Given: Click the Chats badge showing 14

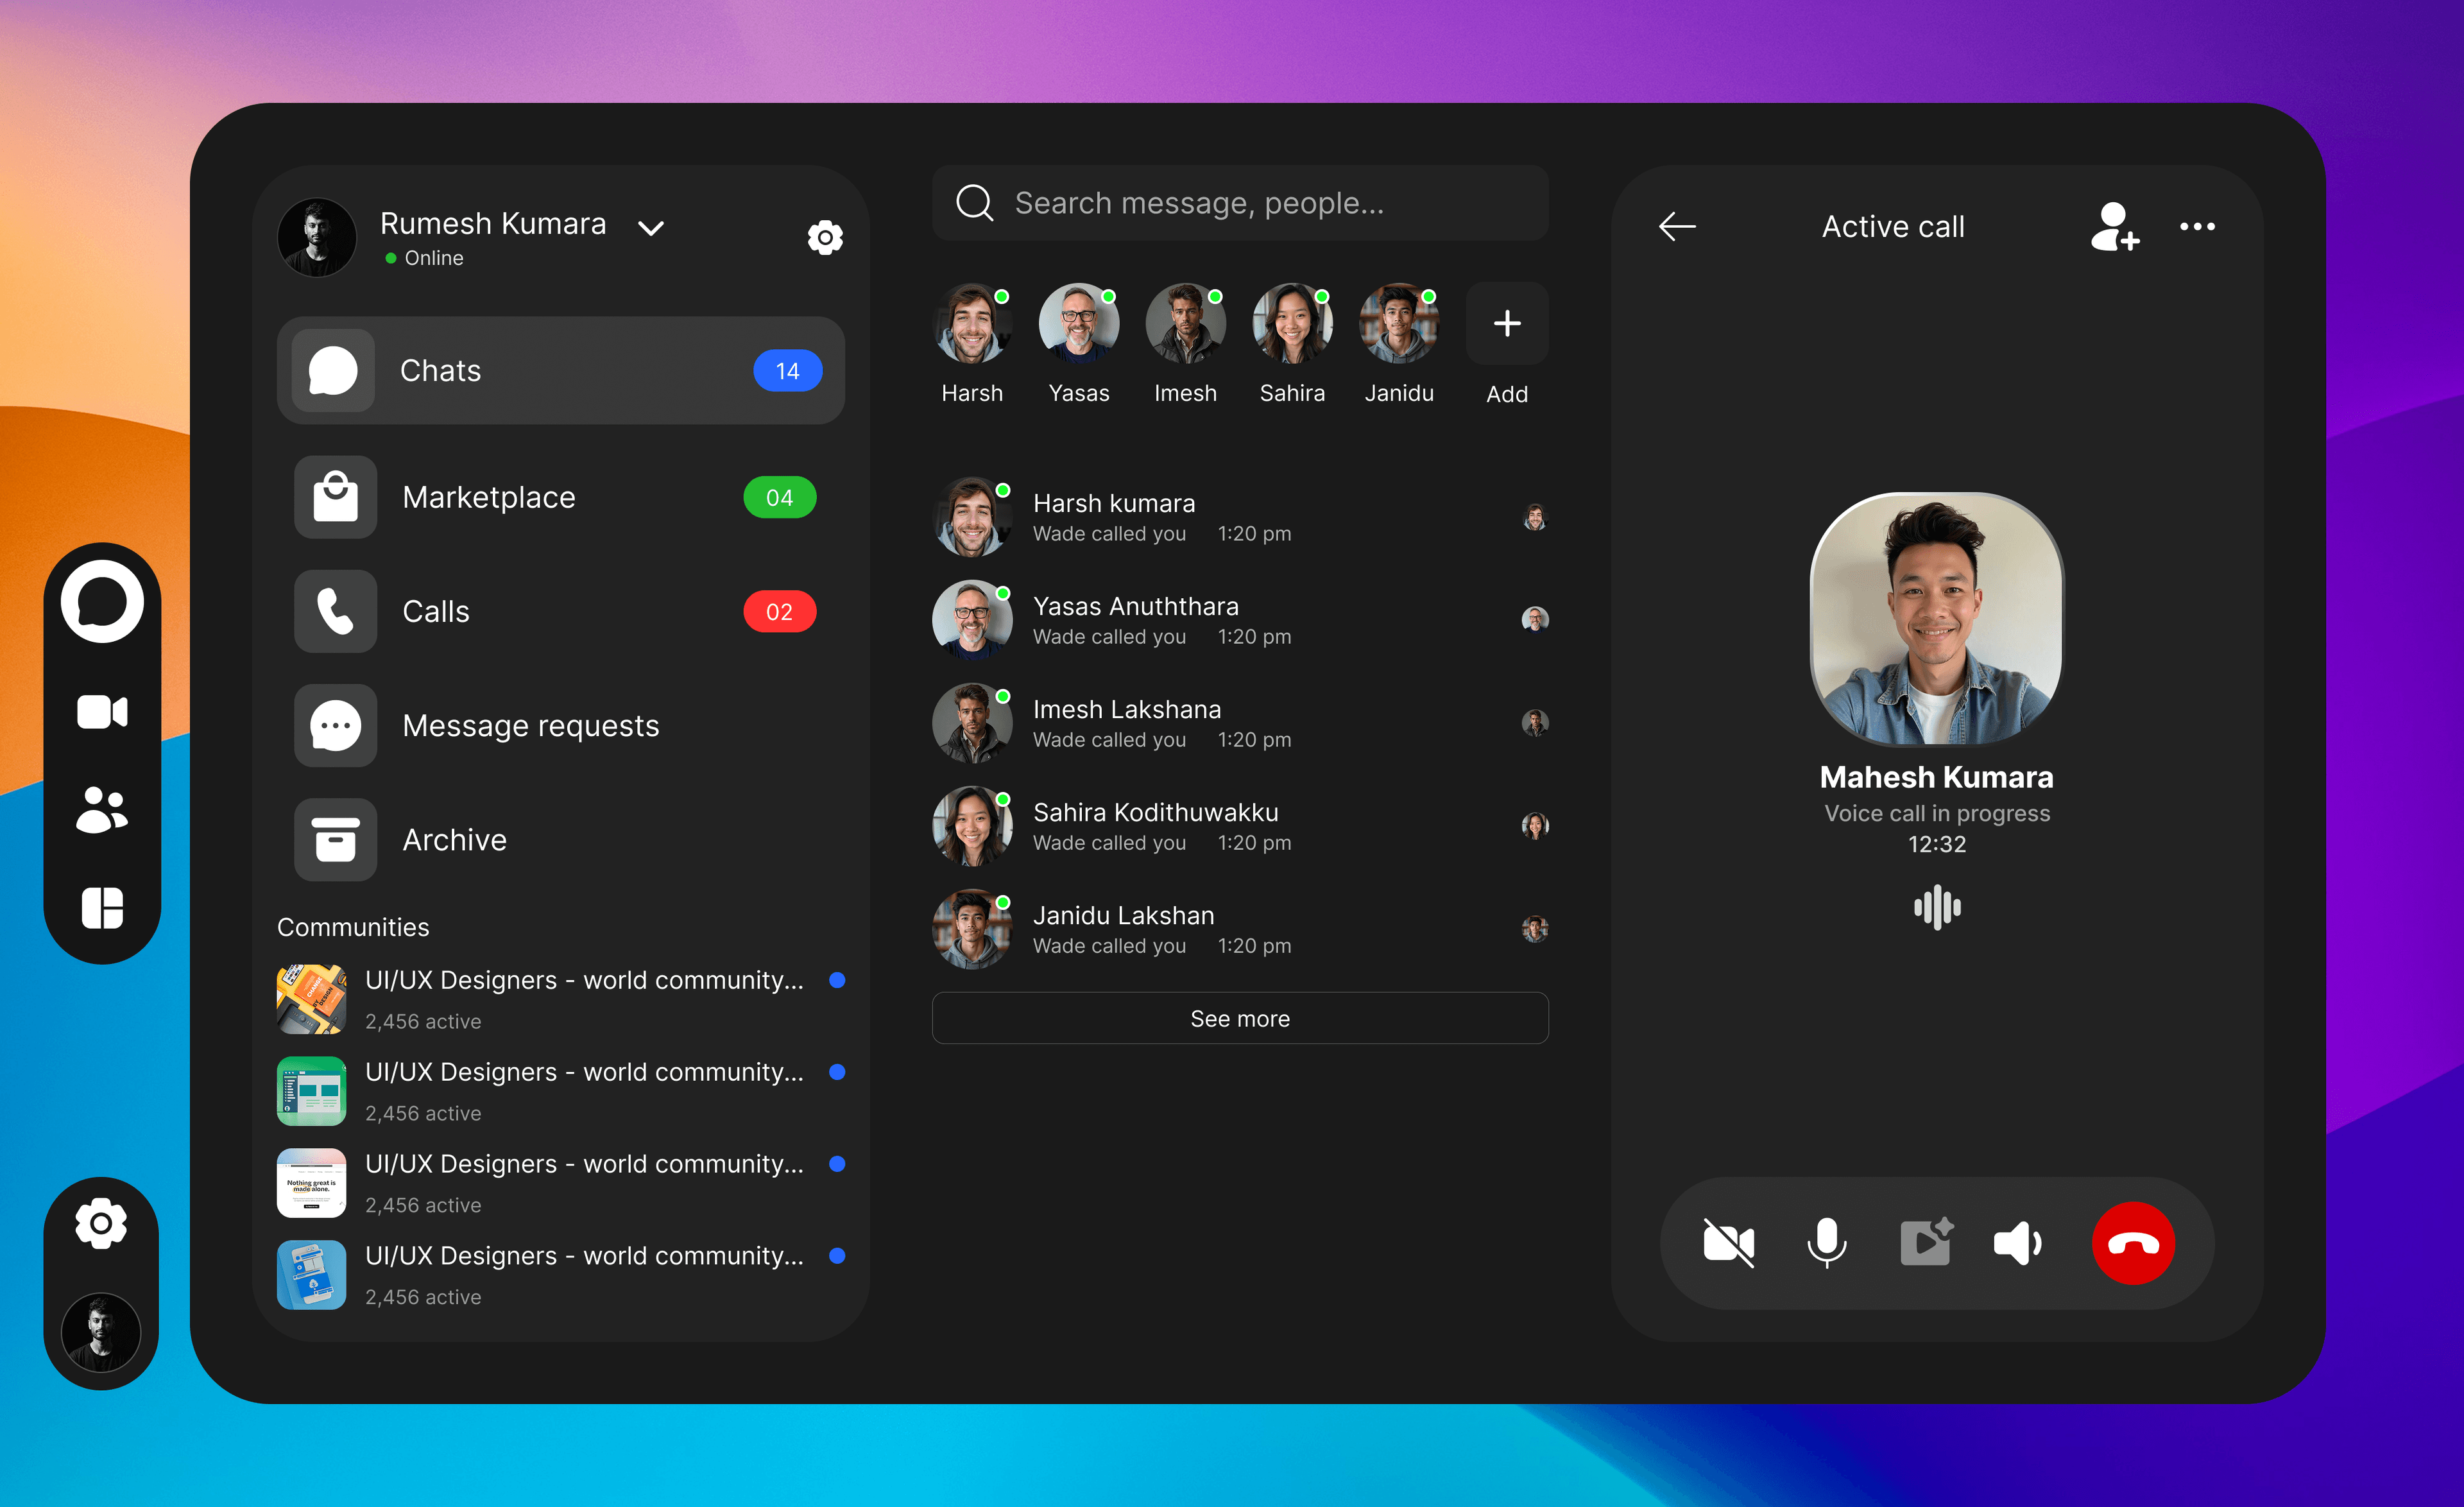Looking at the screenshot, I should 788,371.
